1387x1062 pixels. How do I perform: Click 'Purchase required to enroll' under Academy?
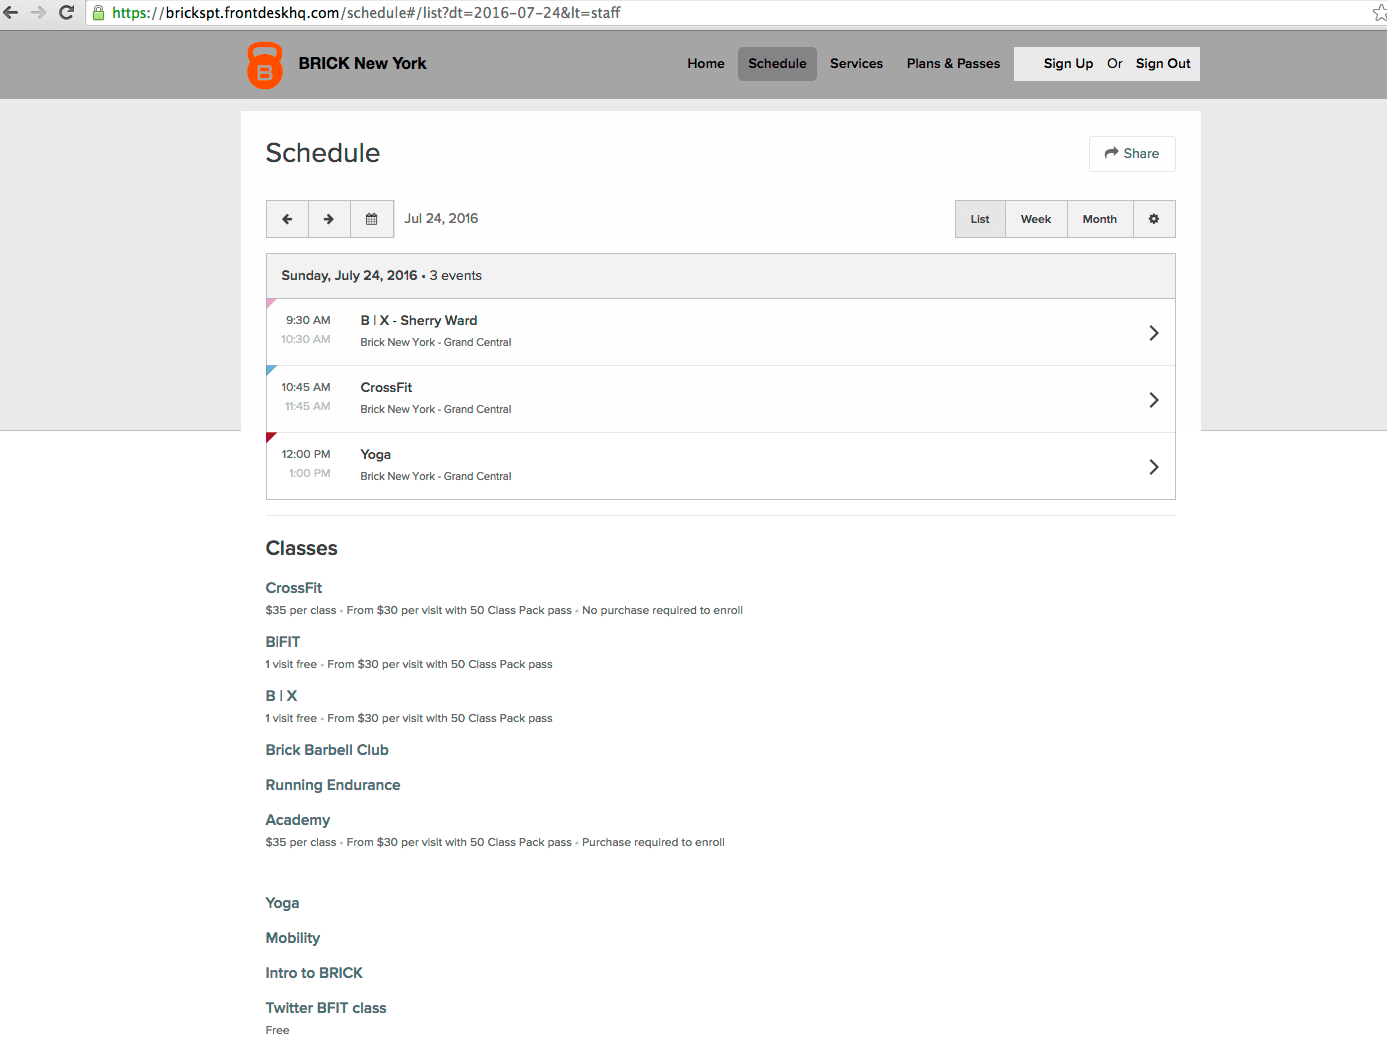pos(653,843)
